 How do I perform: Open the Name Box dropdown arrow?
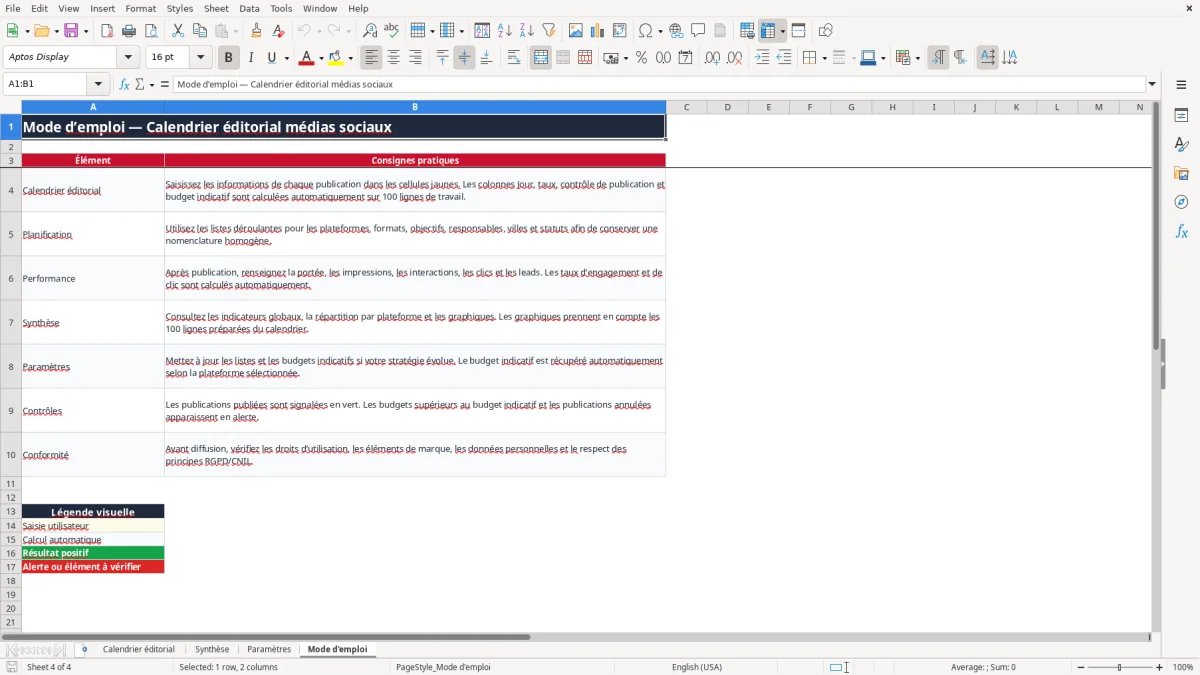coord(98,84)
